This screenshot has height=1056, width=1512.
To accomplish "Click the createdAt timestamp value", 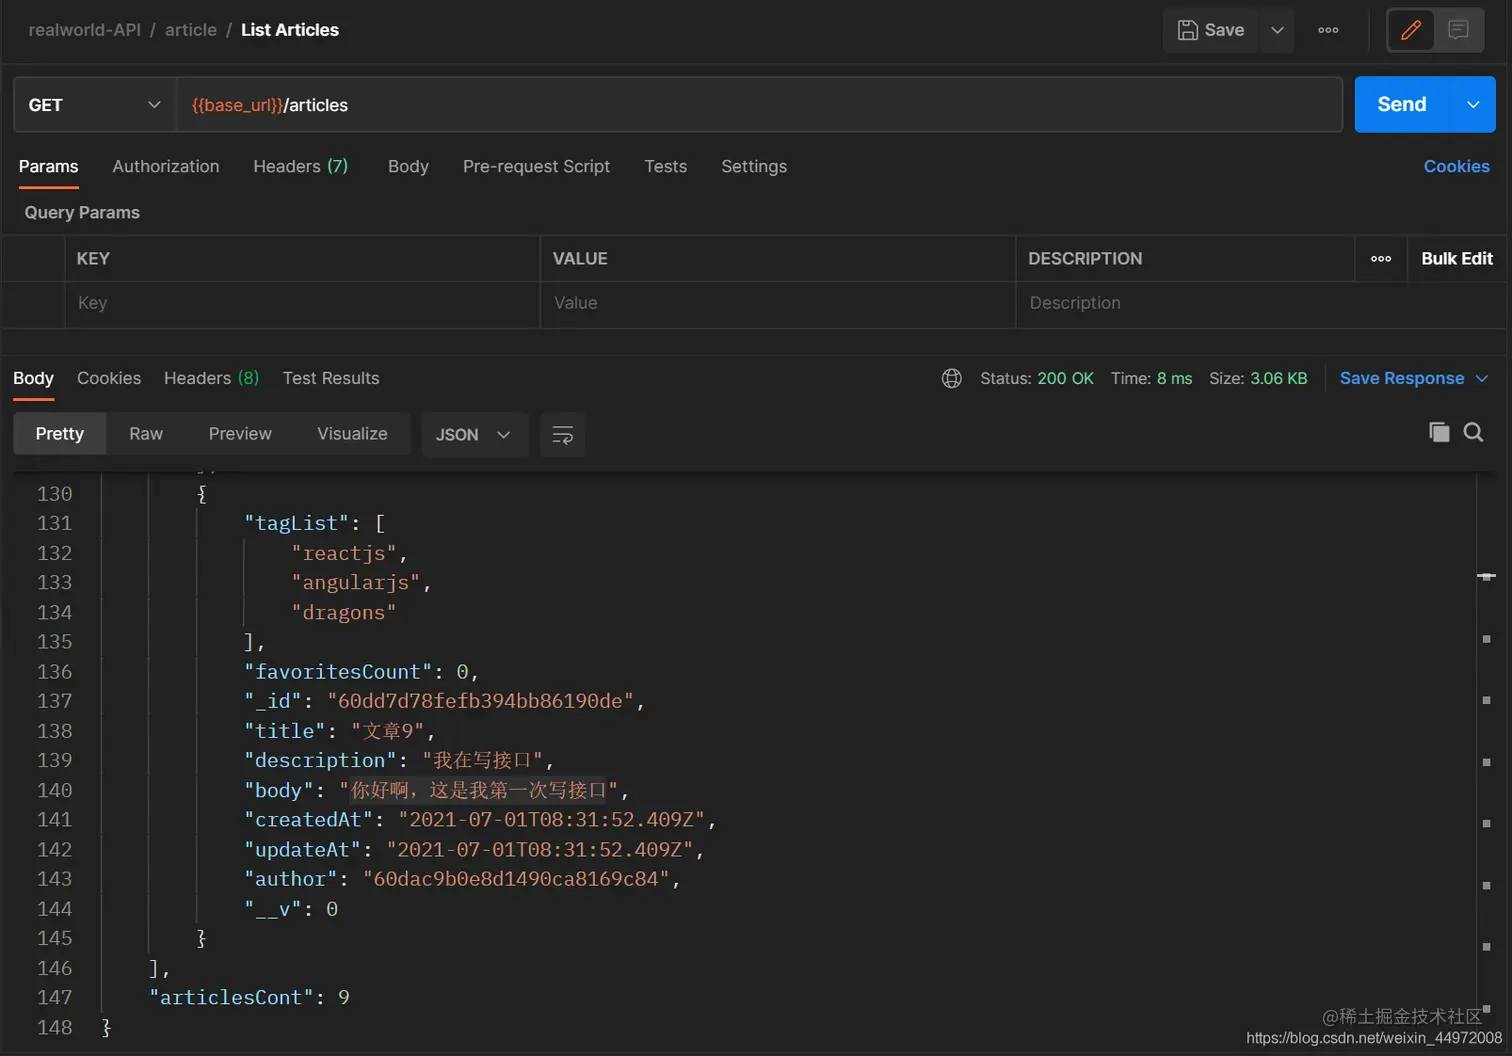I will [x=552, y=820].
